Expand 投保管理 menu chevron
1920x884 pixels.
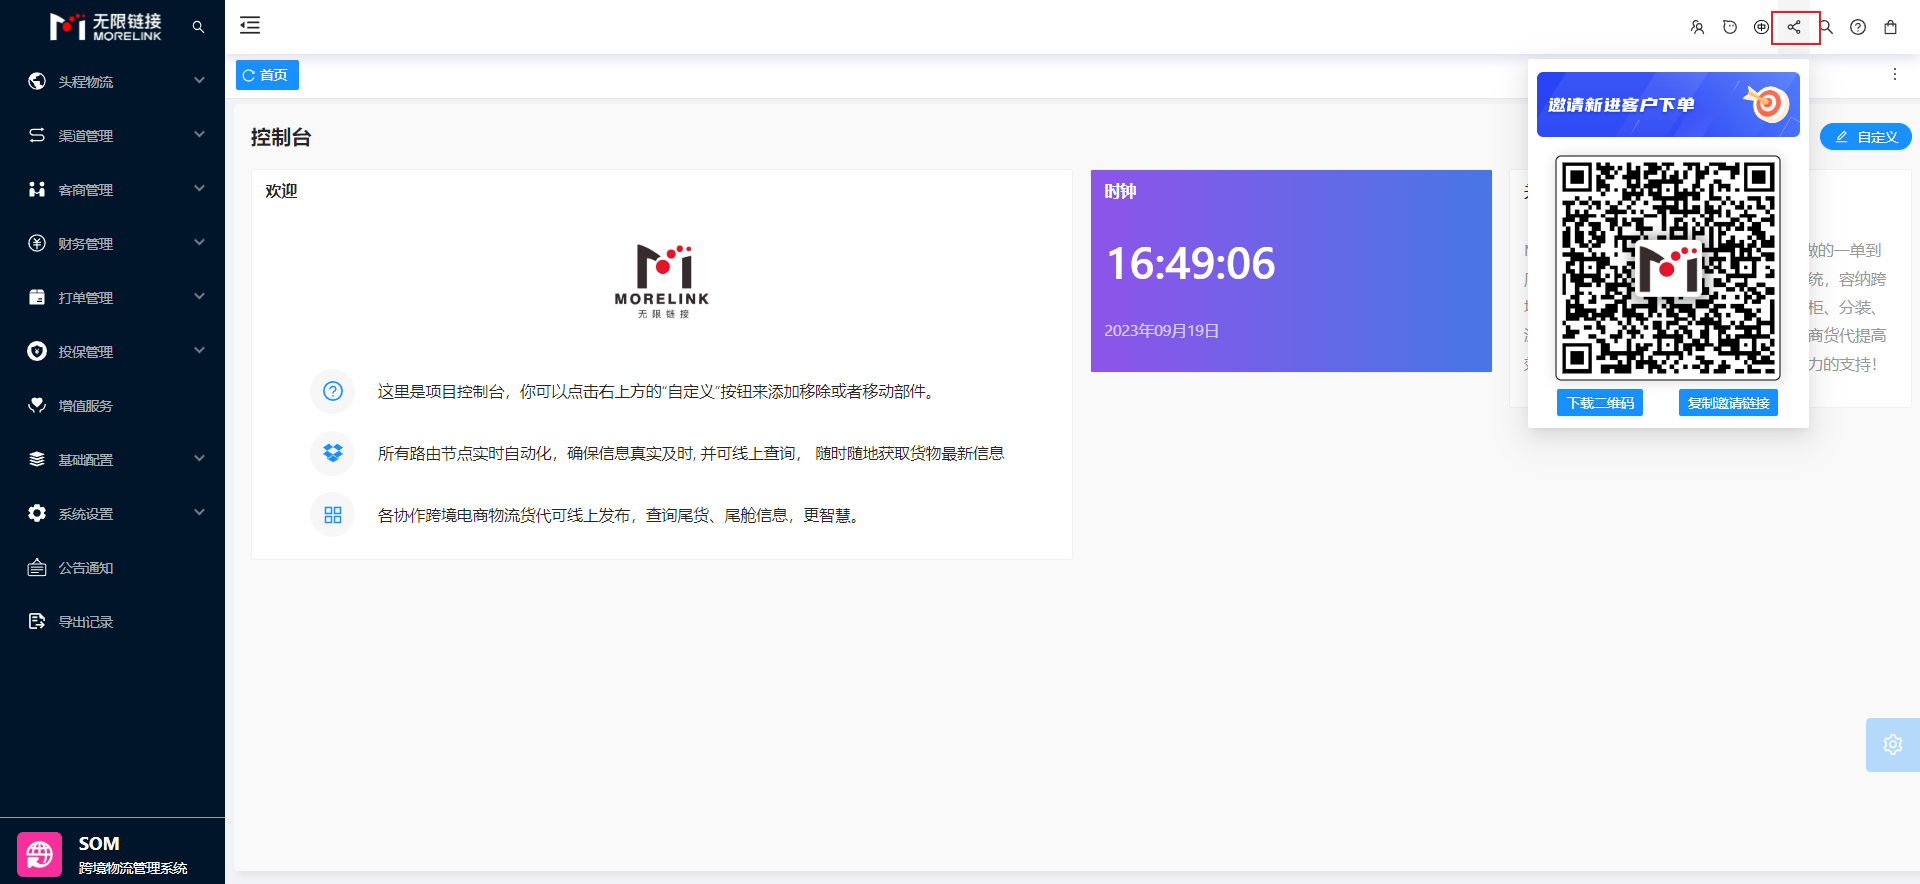coord(199,350)
